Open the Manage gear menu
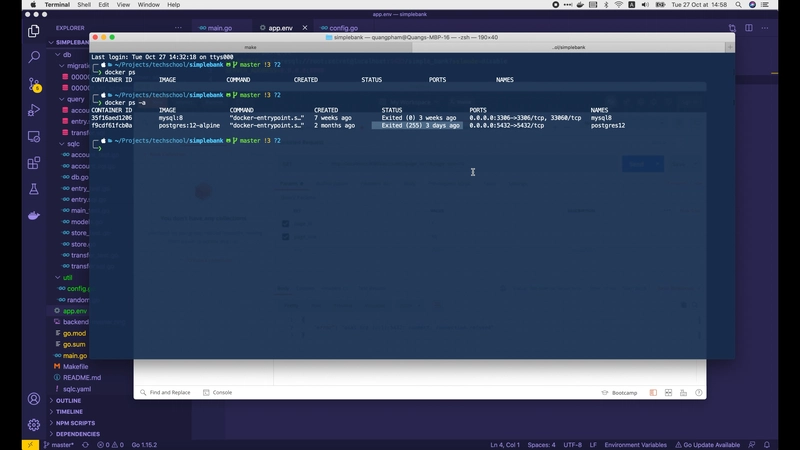 click(x=34, y=424)
